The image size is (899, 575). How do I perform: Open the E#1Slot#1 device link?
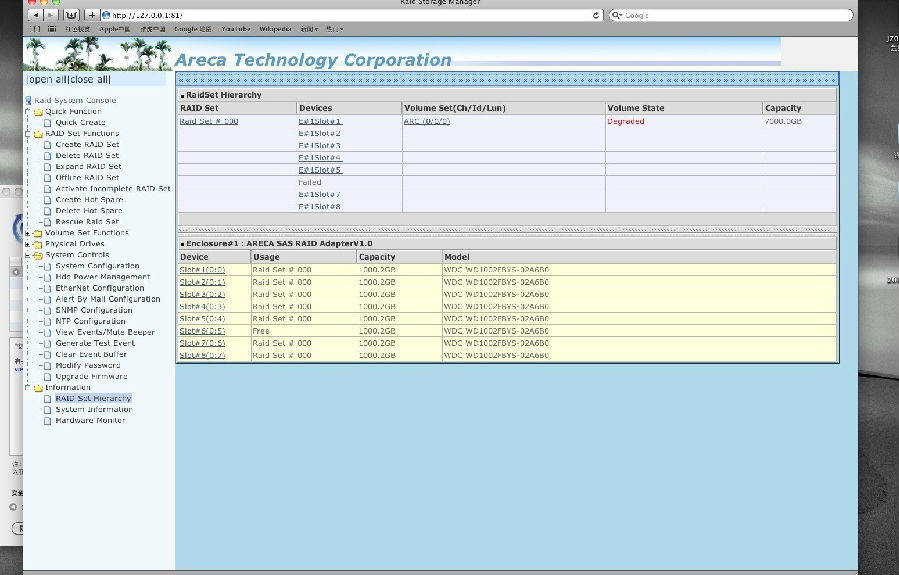point(320,122)
